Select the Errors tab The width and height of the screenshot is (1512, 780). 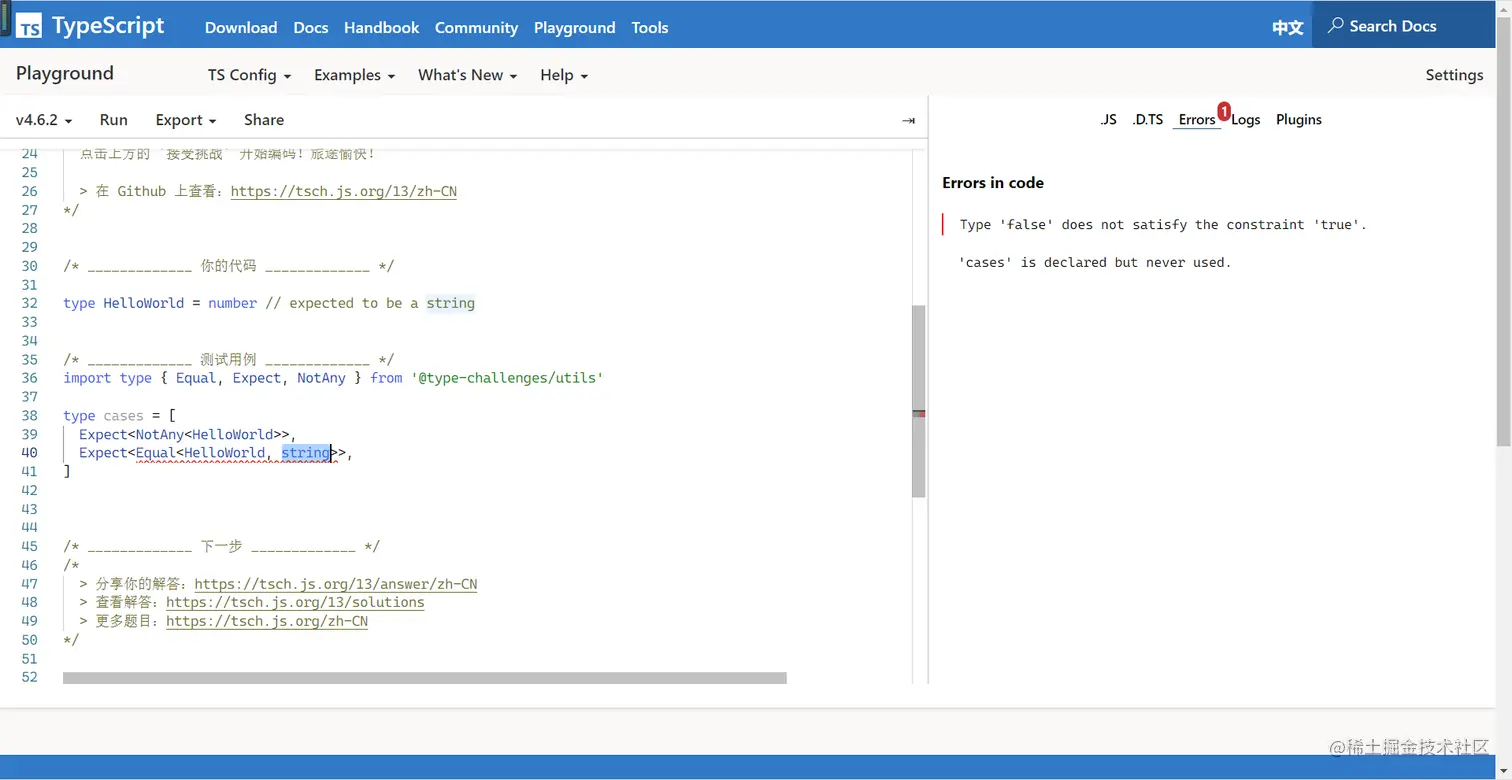pyautogui.click(x=1197, y=119)
